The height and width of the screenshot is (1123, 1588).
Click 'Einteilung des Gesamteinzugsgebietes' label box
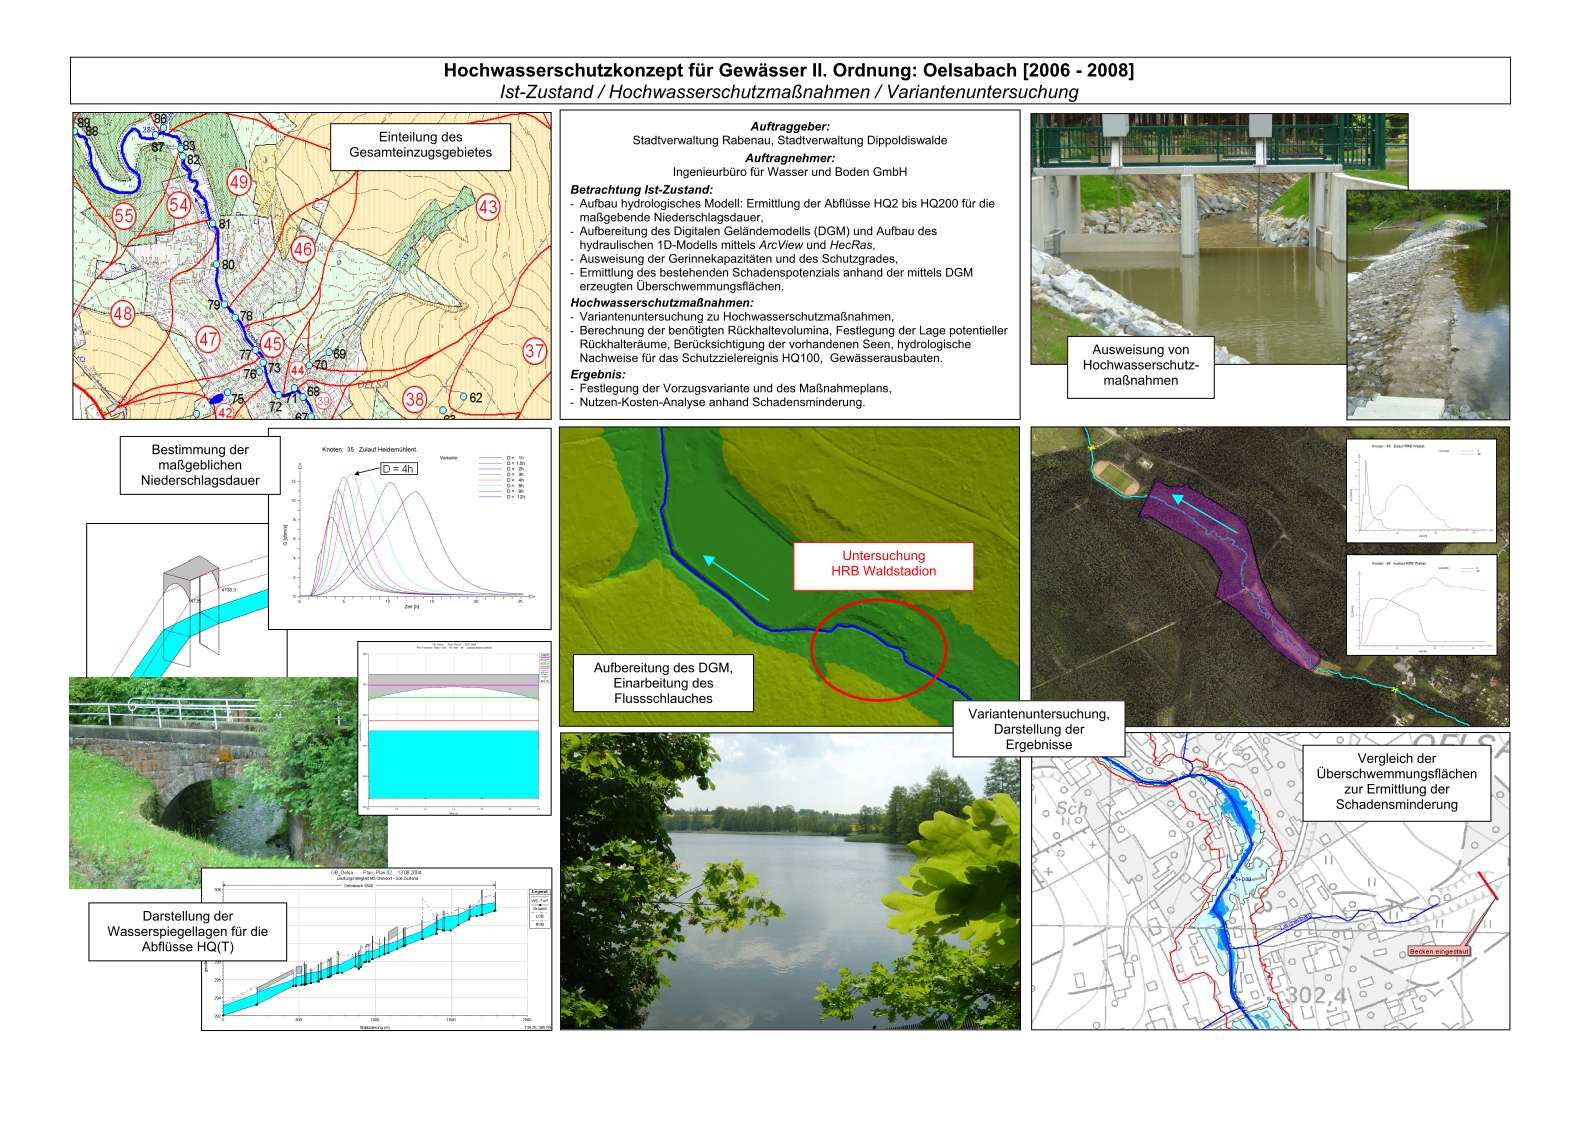(420, 145)
